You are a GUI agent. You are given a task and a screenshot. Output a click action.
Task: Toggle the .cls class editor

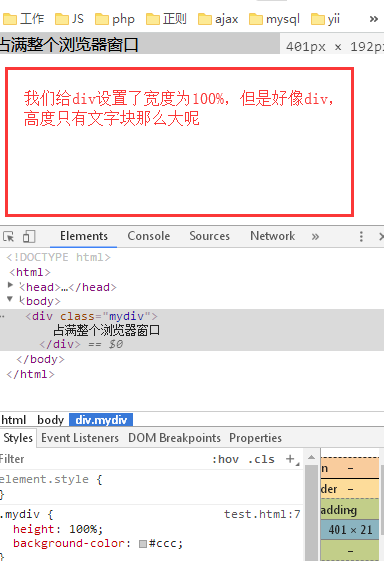[x=262, y=459]
